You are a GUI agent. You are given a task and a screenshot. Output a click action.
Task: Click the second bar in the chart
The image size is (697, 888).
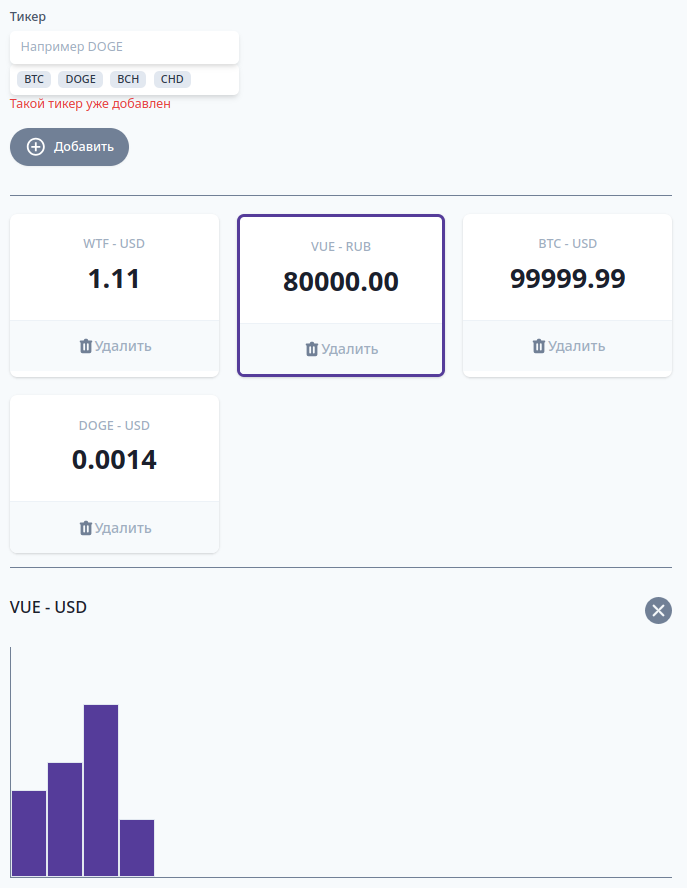coord(65,819)
